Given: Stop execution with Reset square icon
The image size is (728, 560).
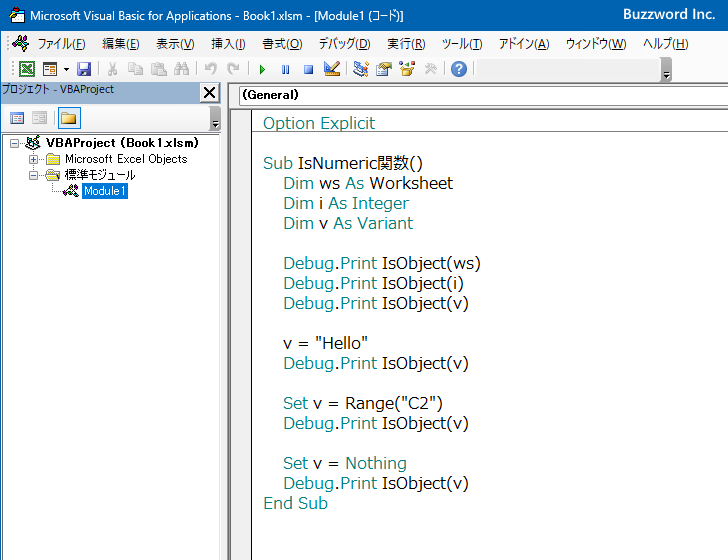Looking at the screenshot, I should tap(308, 69).
